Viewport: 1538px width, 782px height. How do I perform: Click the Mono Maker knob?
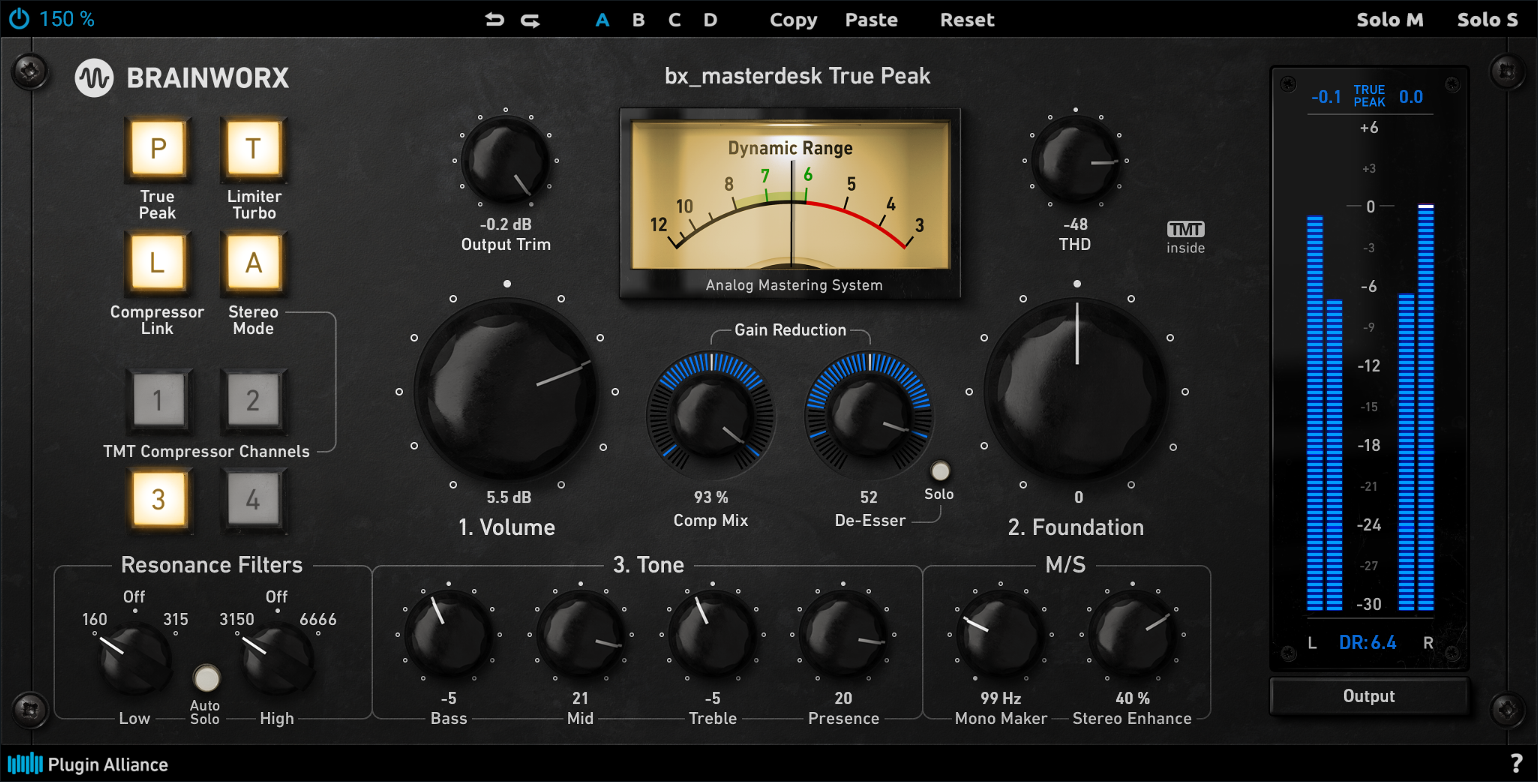pyautogui.click(x=1001, y=634)
